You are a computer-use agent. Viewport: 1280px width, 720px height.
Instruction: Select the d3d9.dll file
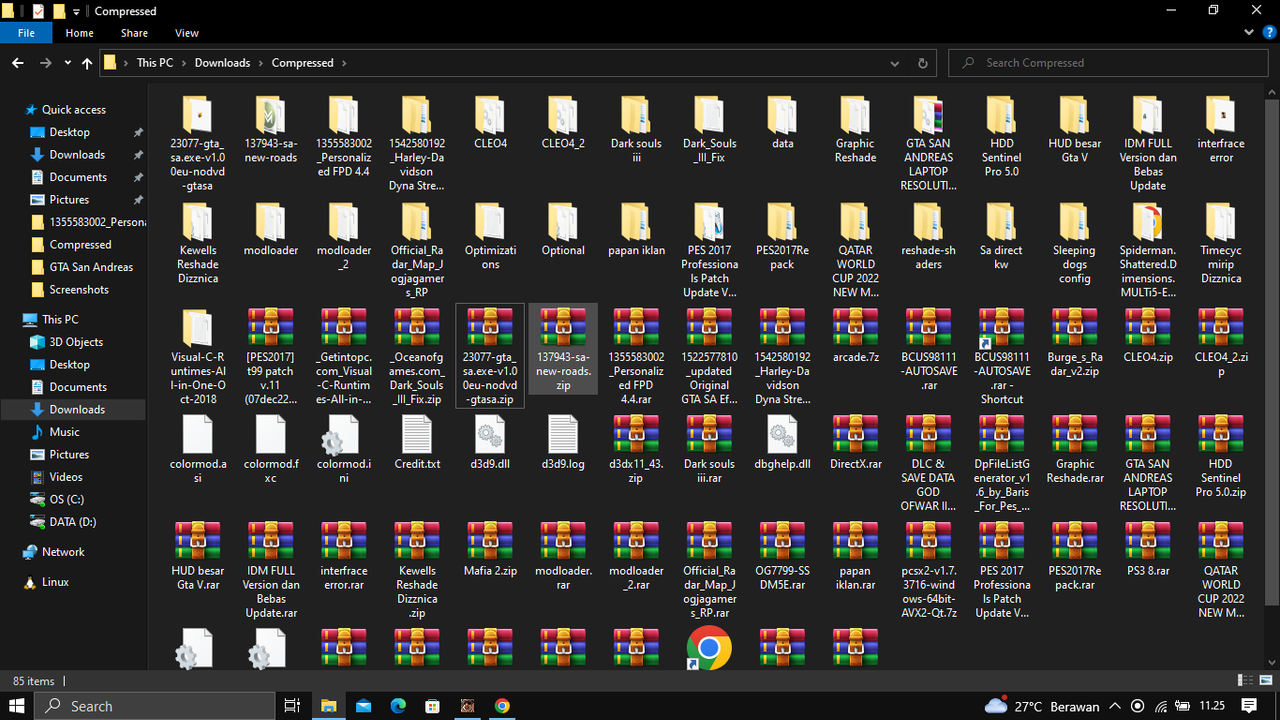click(490, 444)
